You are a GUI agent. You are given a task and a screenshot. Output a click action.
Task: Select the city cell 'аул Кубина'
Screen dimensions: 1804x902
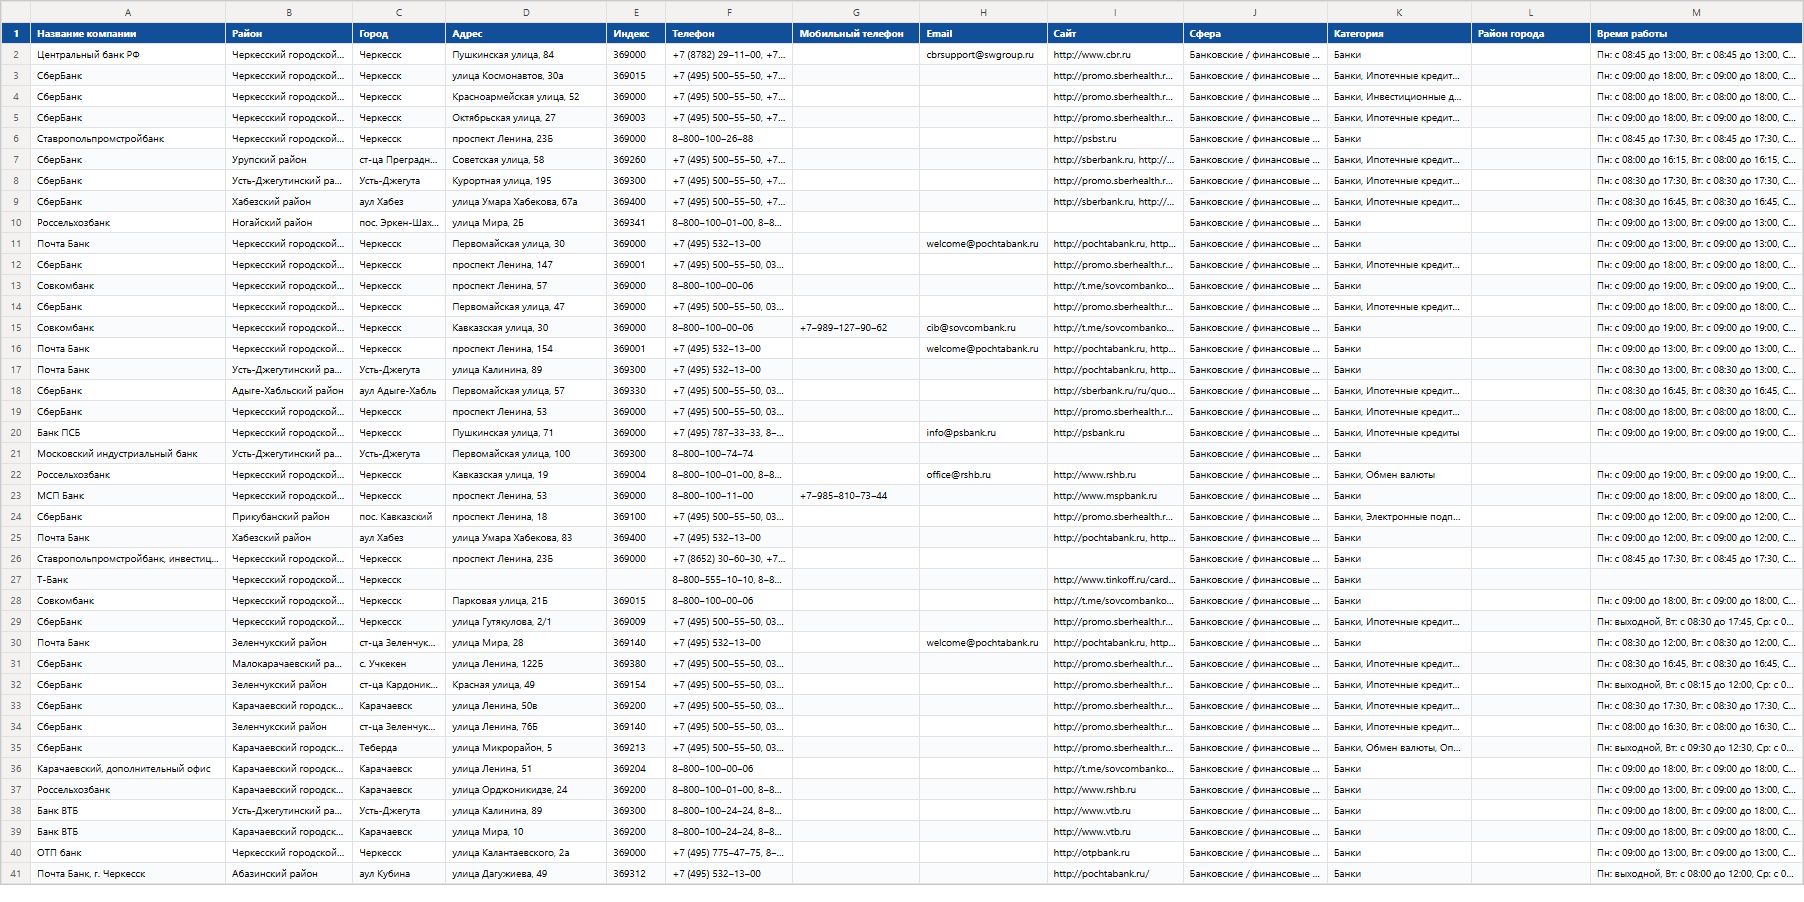(x=399, y=874)
